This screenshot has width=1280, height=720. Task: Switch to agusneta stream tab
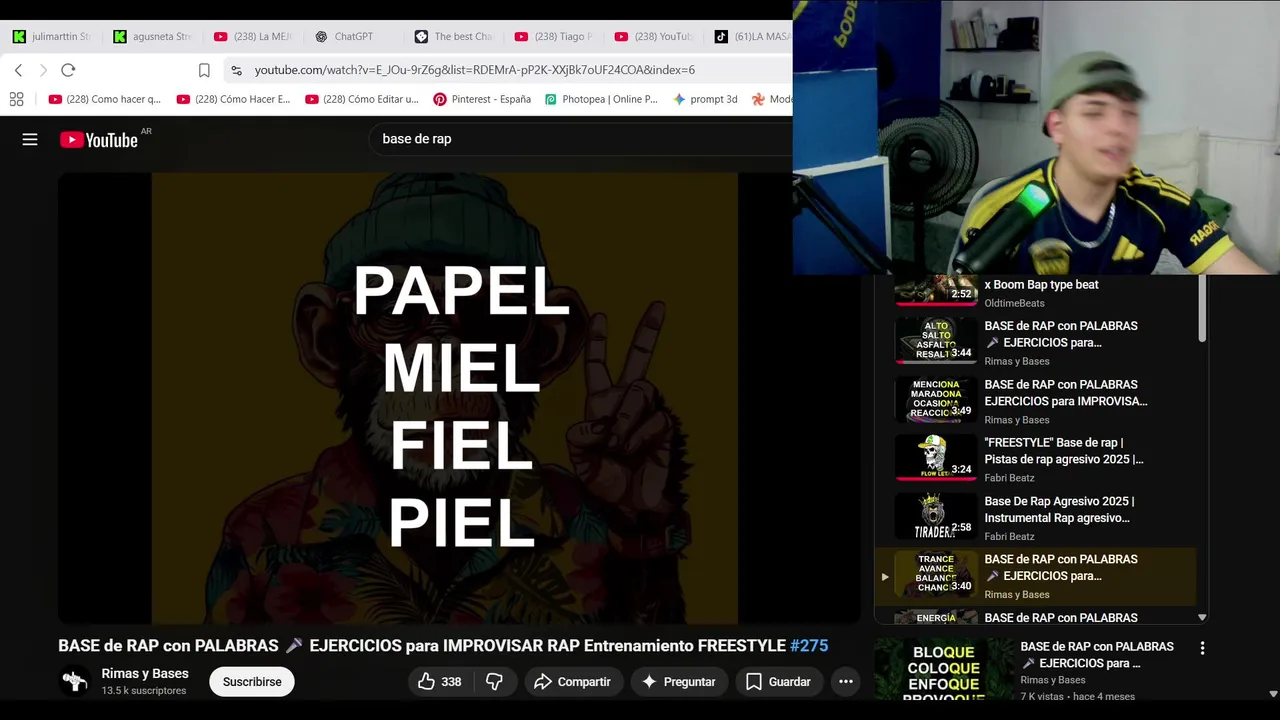pos(152,36)
